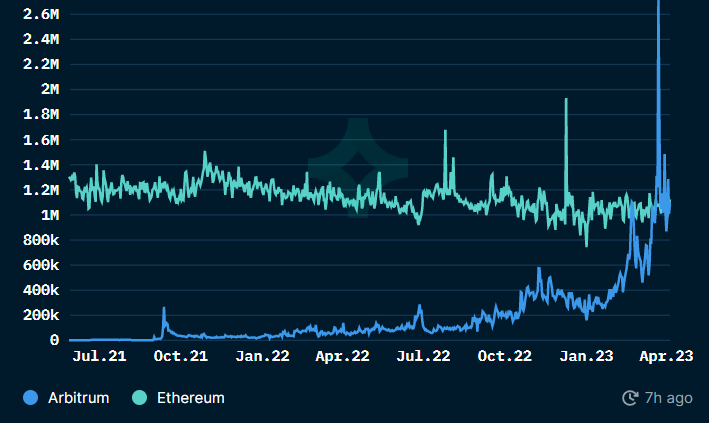This screenshot has height=423, width=709.
Task: Select the 'Jul.22' x-axis label
Action: click(423, 356)
